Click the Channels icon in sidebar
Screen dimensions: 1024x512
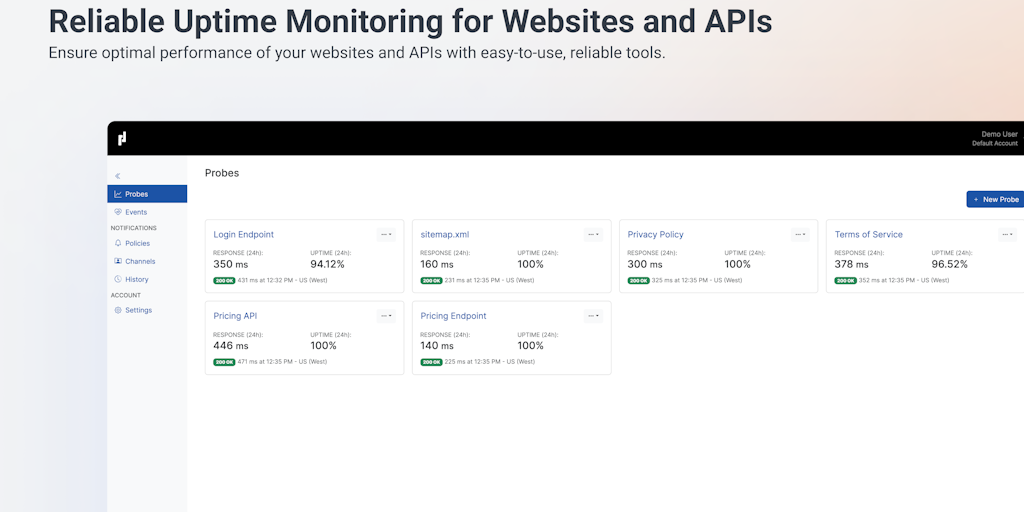click(x=118, y=261)
